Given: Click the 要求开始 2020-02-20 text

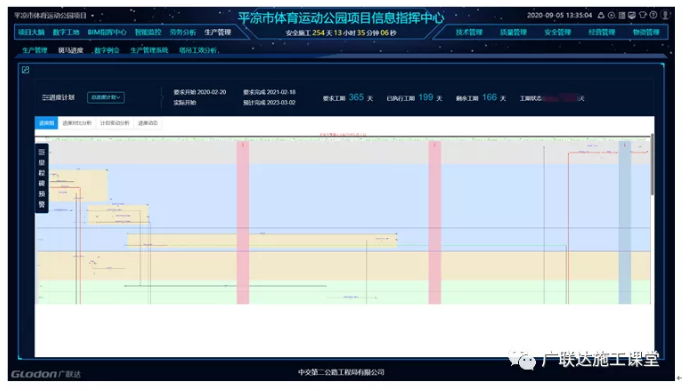Looking at the screenshot, I should pos(200,92).
